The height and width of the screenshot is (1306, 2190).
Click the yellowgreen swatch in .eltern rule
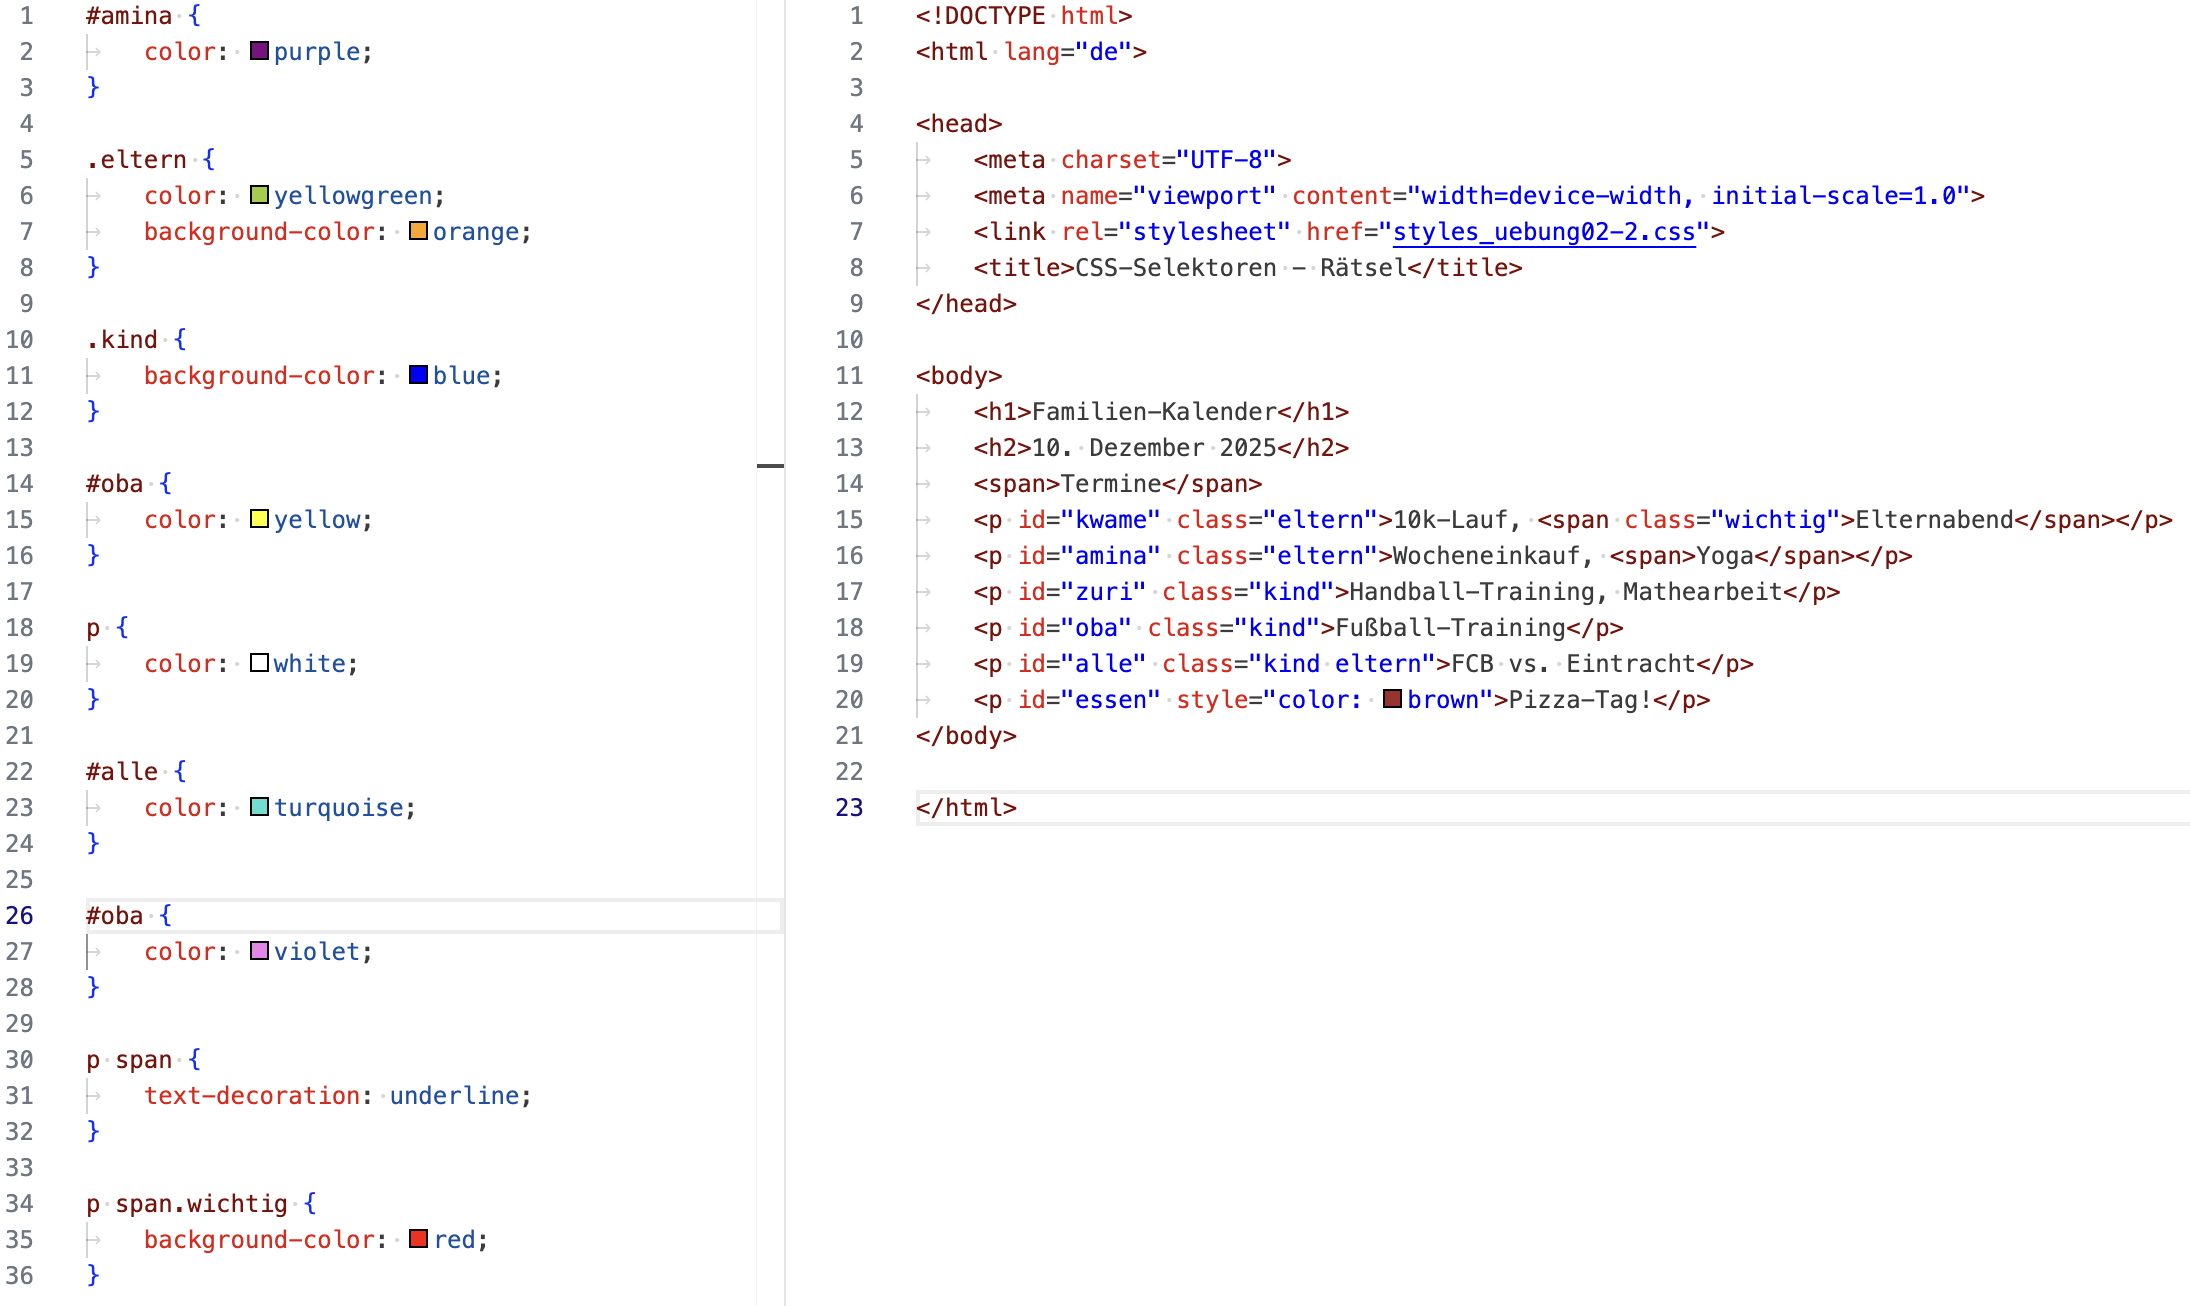(260, 195)
